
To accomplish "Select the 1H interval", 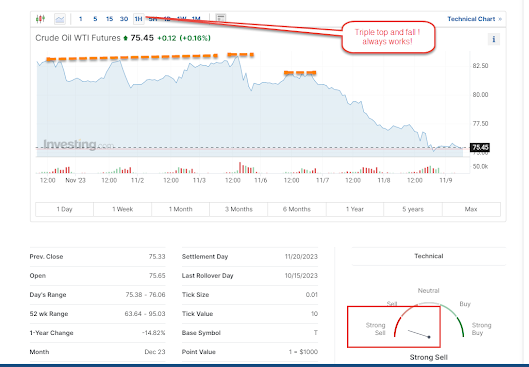I will point(138,19).
